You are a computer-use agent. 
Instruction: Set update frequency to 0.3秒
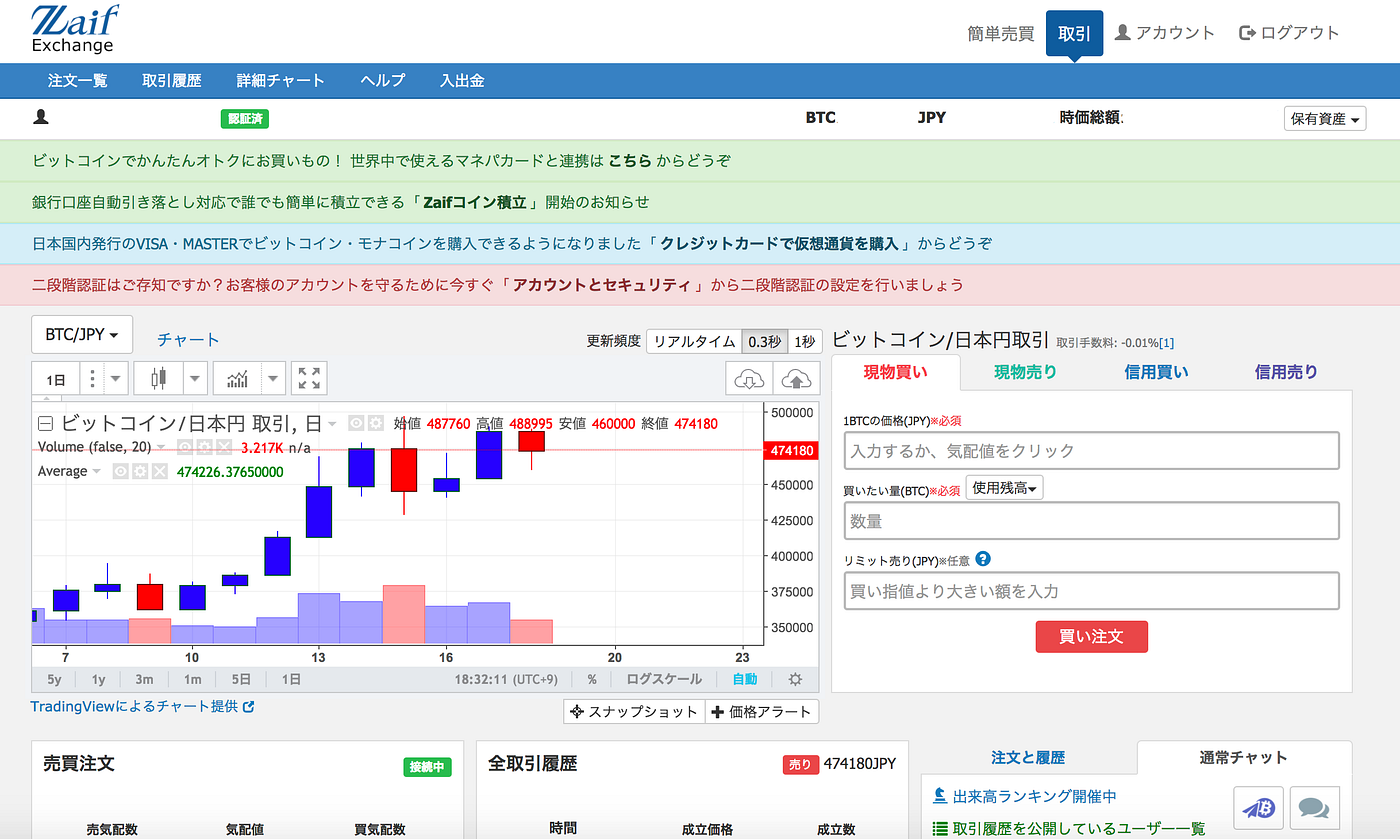pyautogui.click(x=765, y=341)
